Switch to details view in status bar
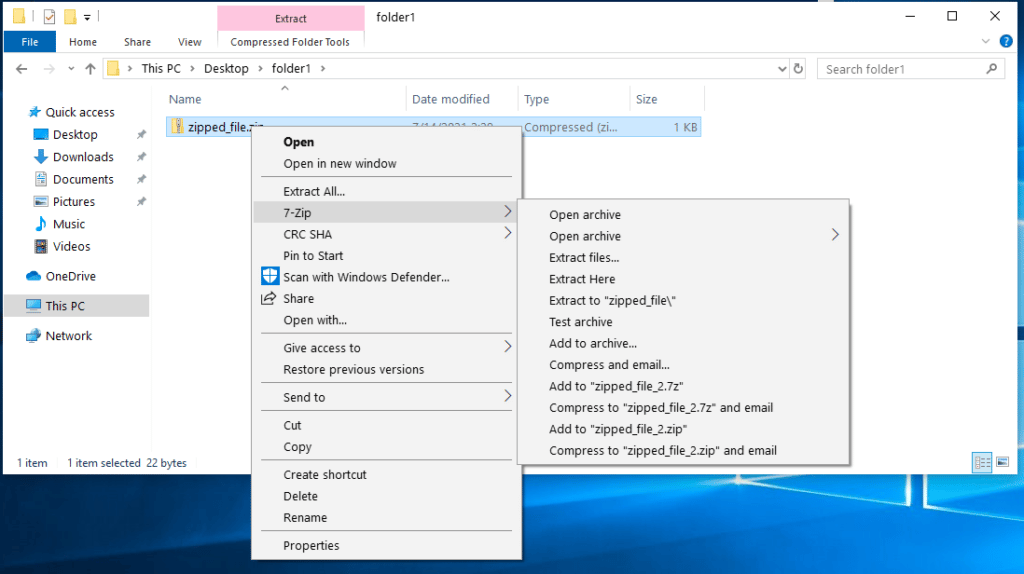Screen dimensions: 1024x574 982,462
